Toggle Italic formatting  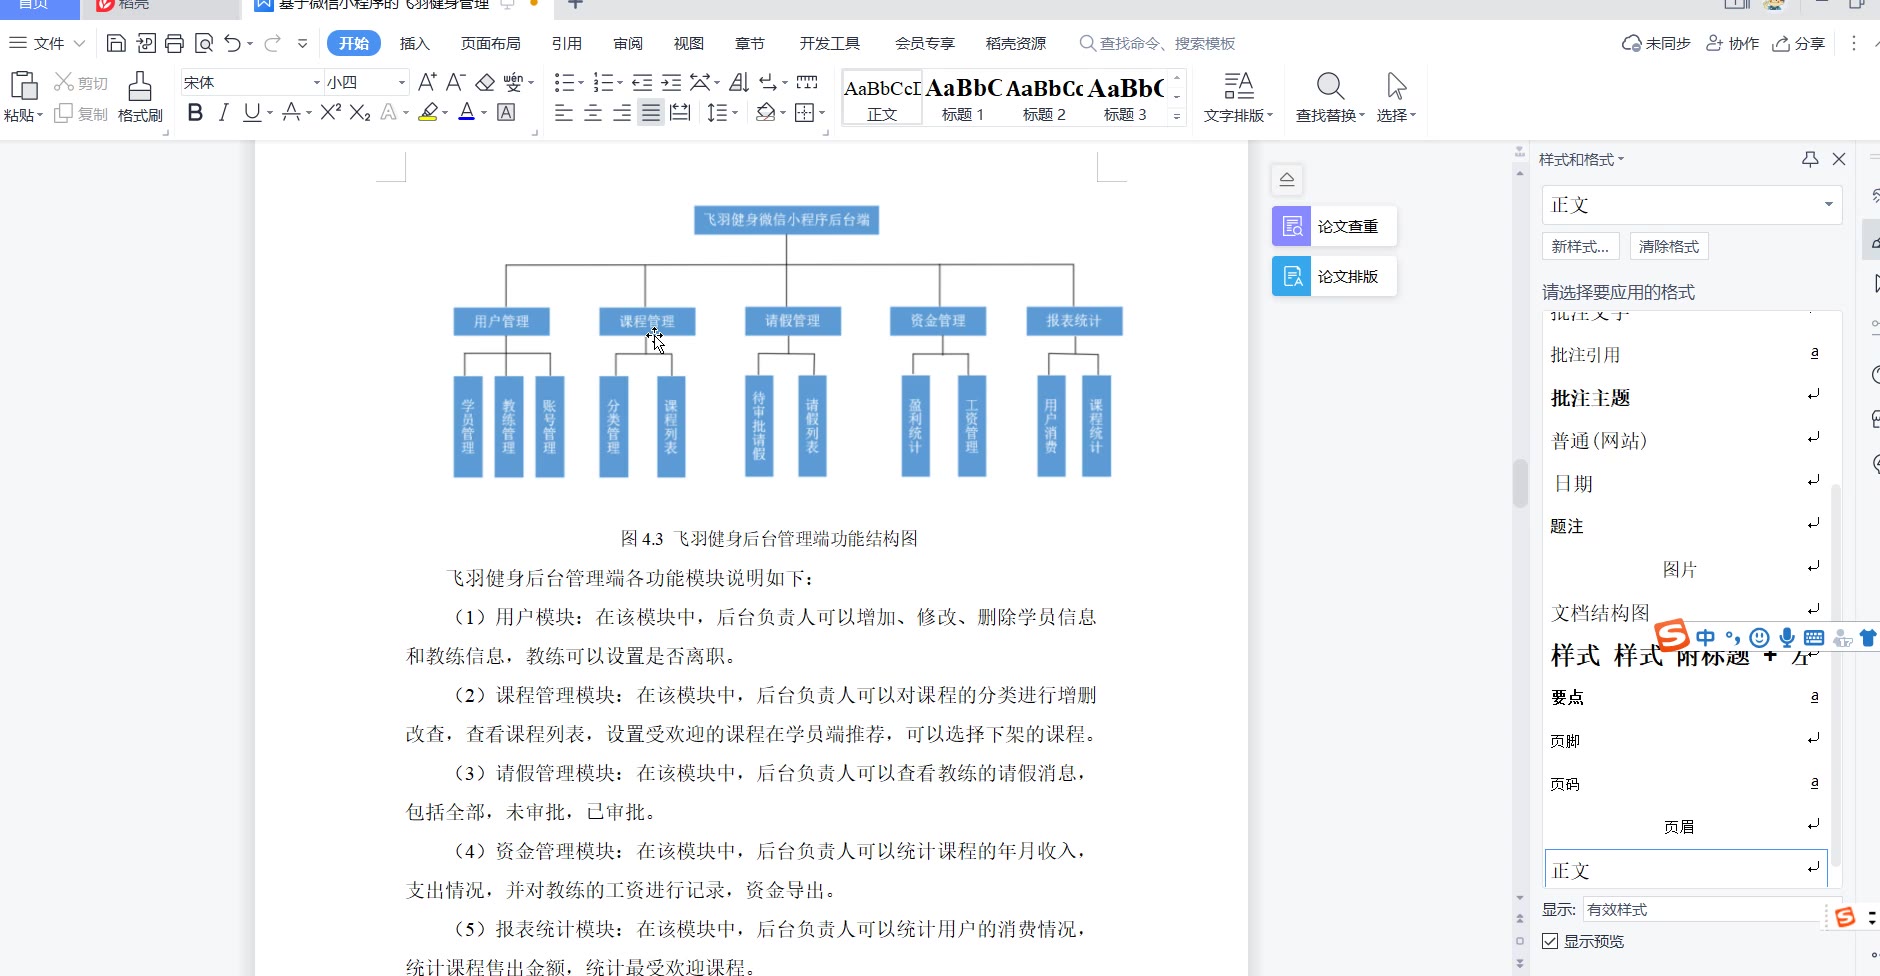[224, 112]
